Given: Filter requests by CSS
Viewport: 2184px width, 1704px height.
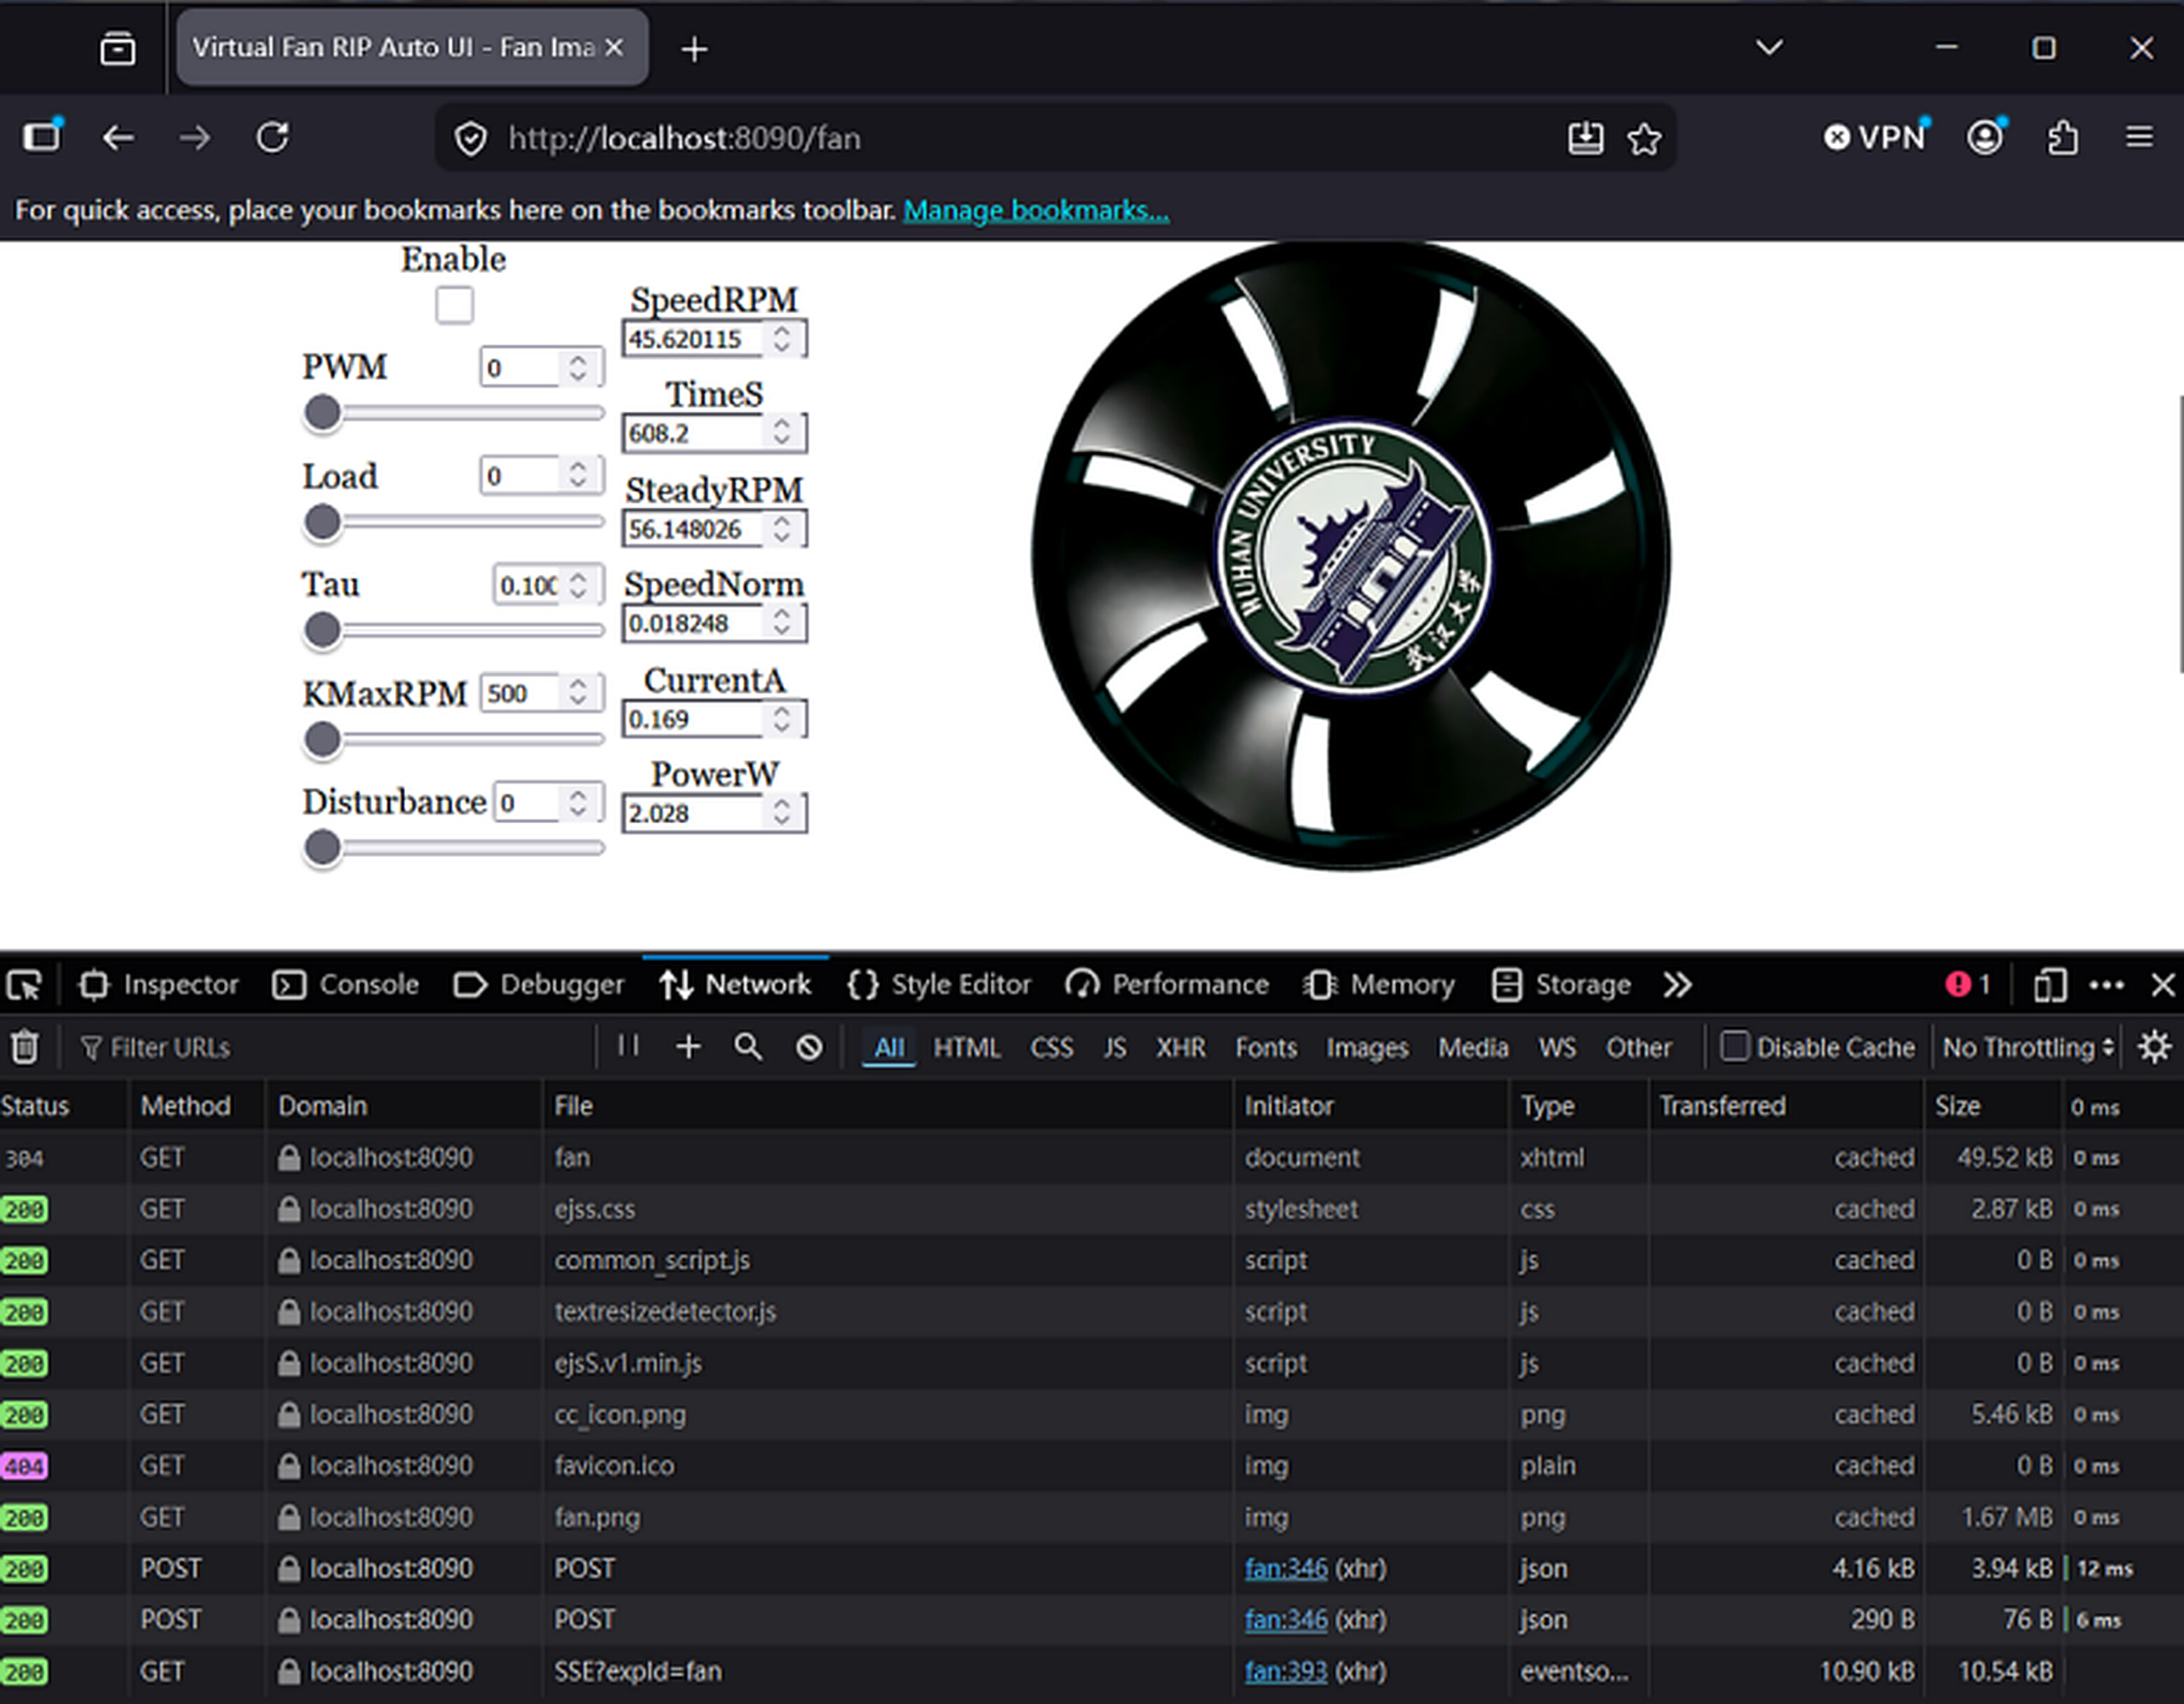Looking at the screenshot, I should [x=1052, y=1047].
